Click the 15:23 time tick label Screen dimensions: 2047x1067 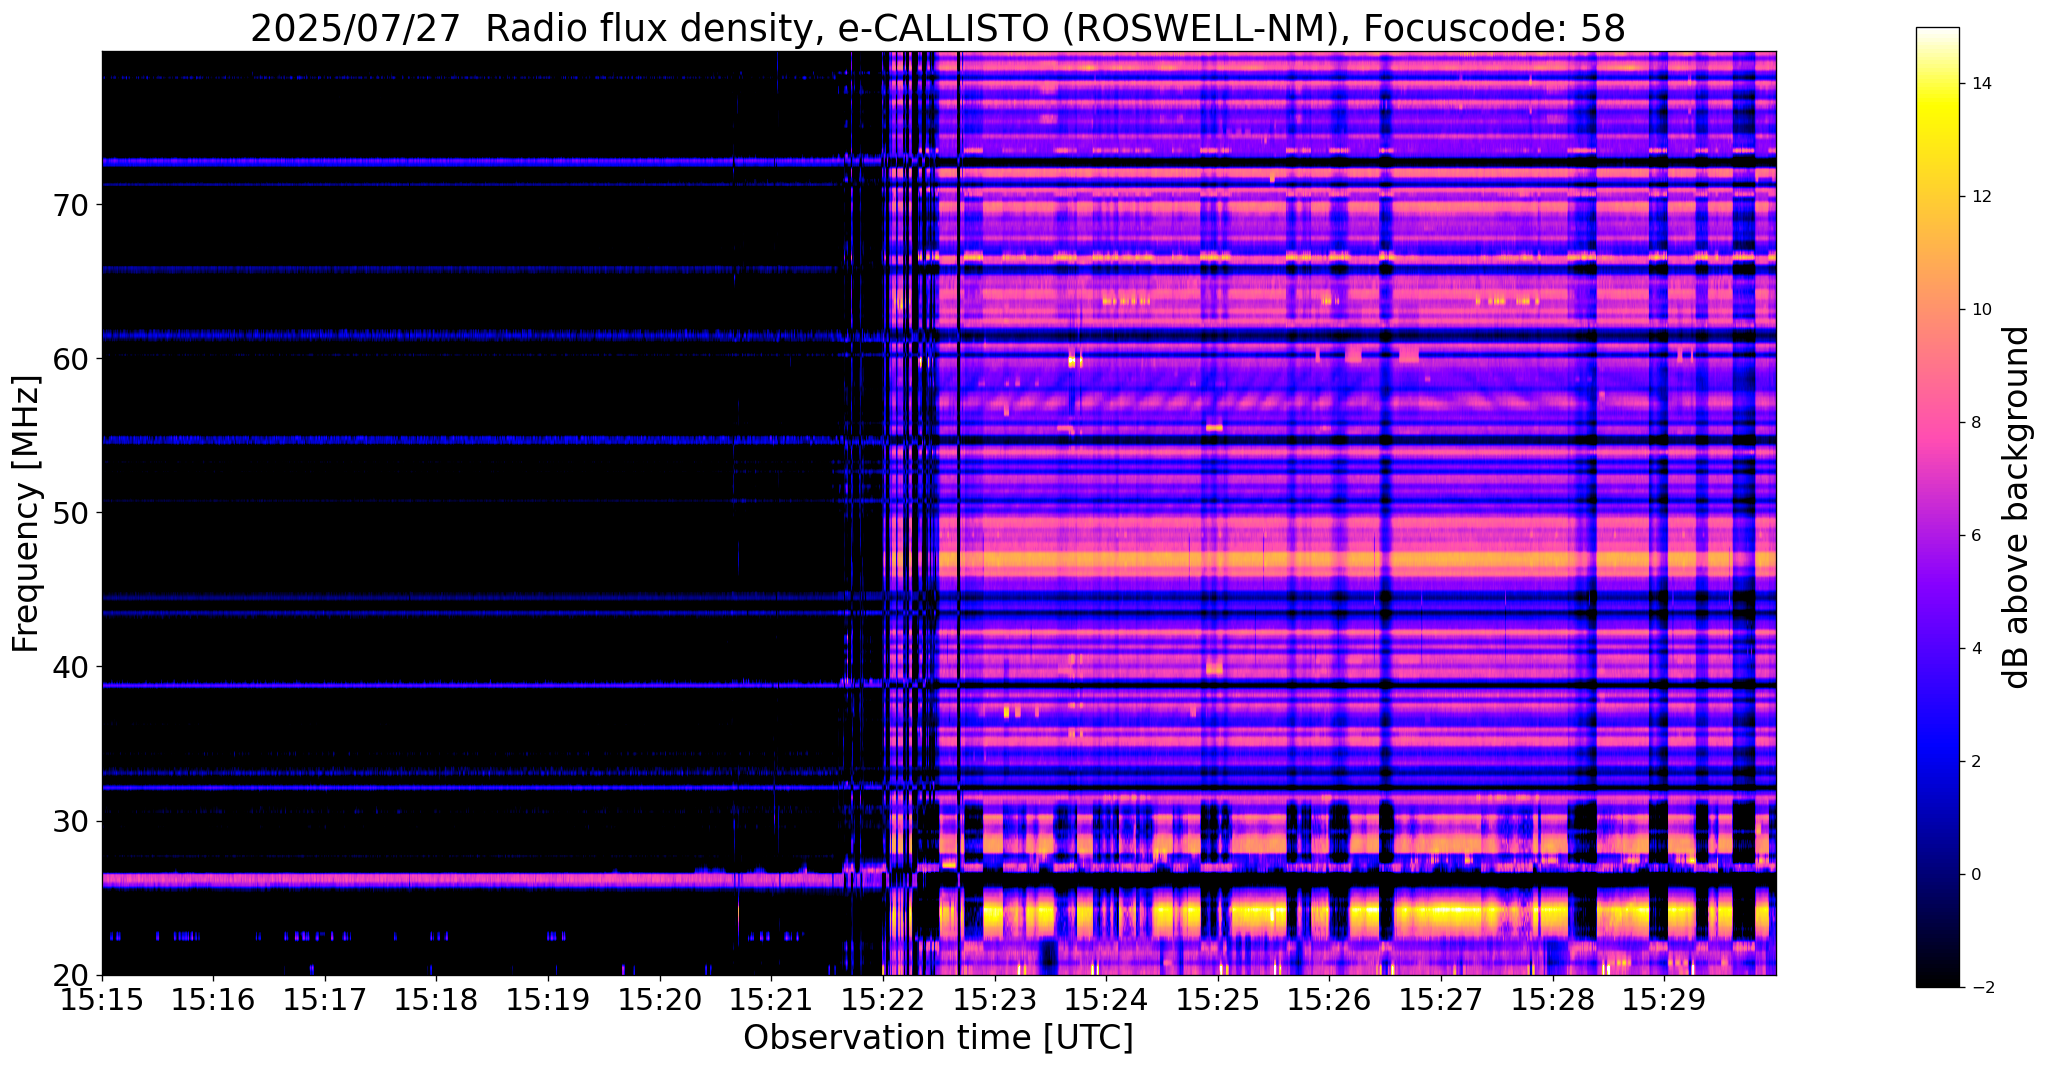994,999
